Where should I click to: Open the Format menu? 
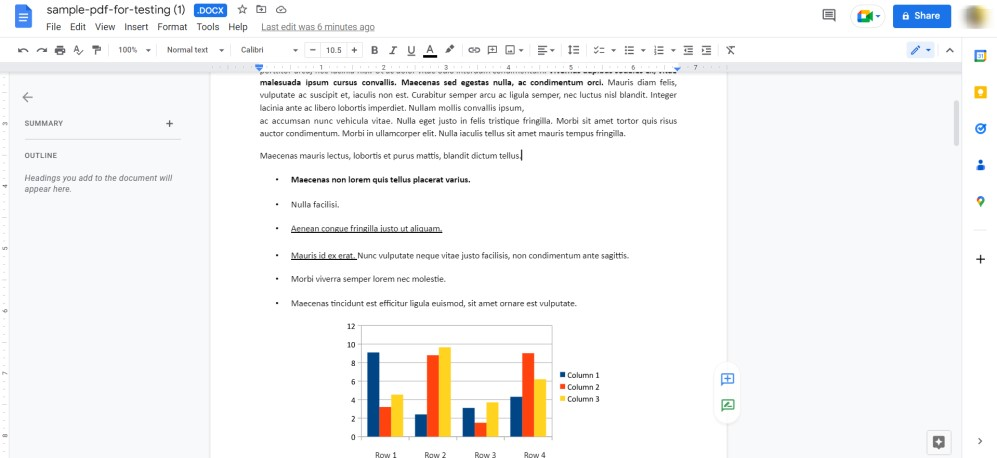pos(172,27)
